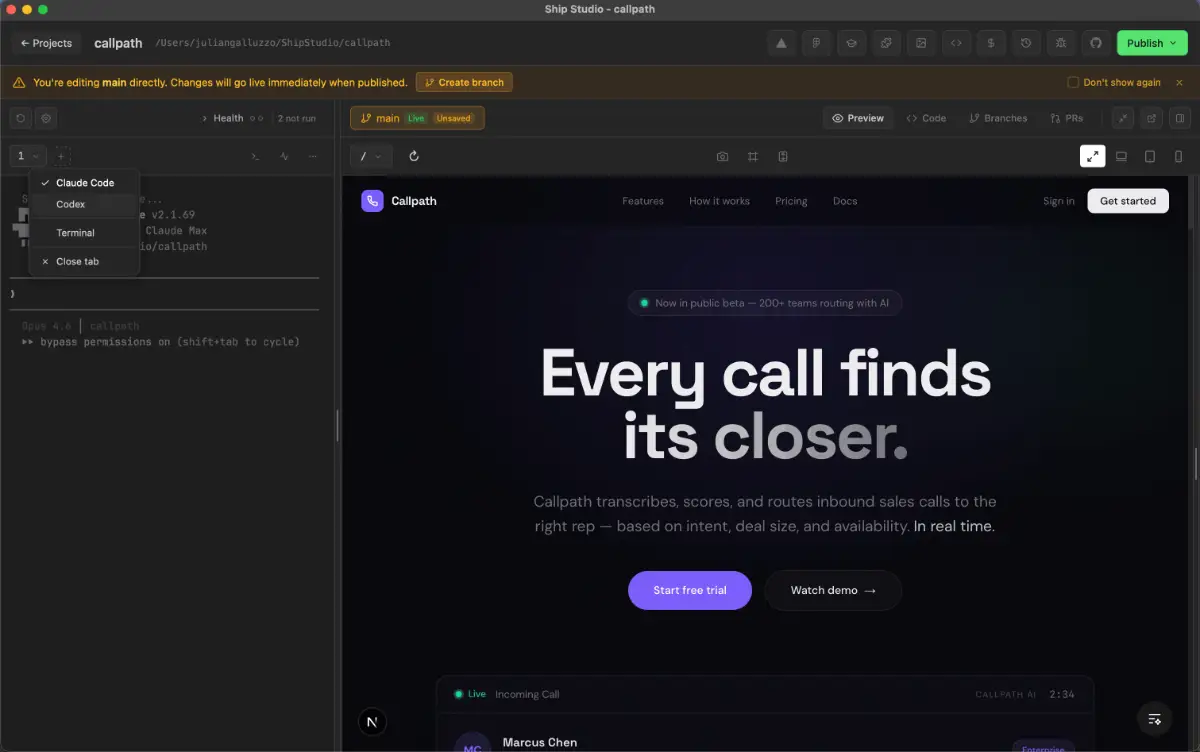This screenshot has height=752, width=1200.
Task: Click the device icon right of the crop icon
Action: (783, 156)
